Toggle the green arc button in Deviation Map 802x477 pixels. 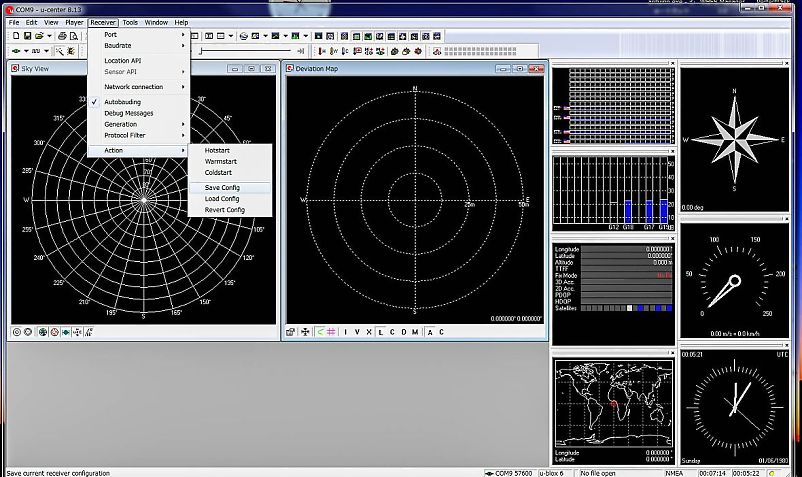click(x=320, y=332)
